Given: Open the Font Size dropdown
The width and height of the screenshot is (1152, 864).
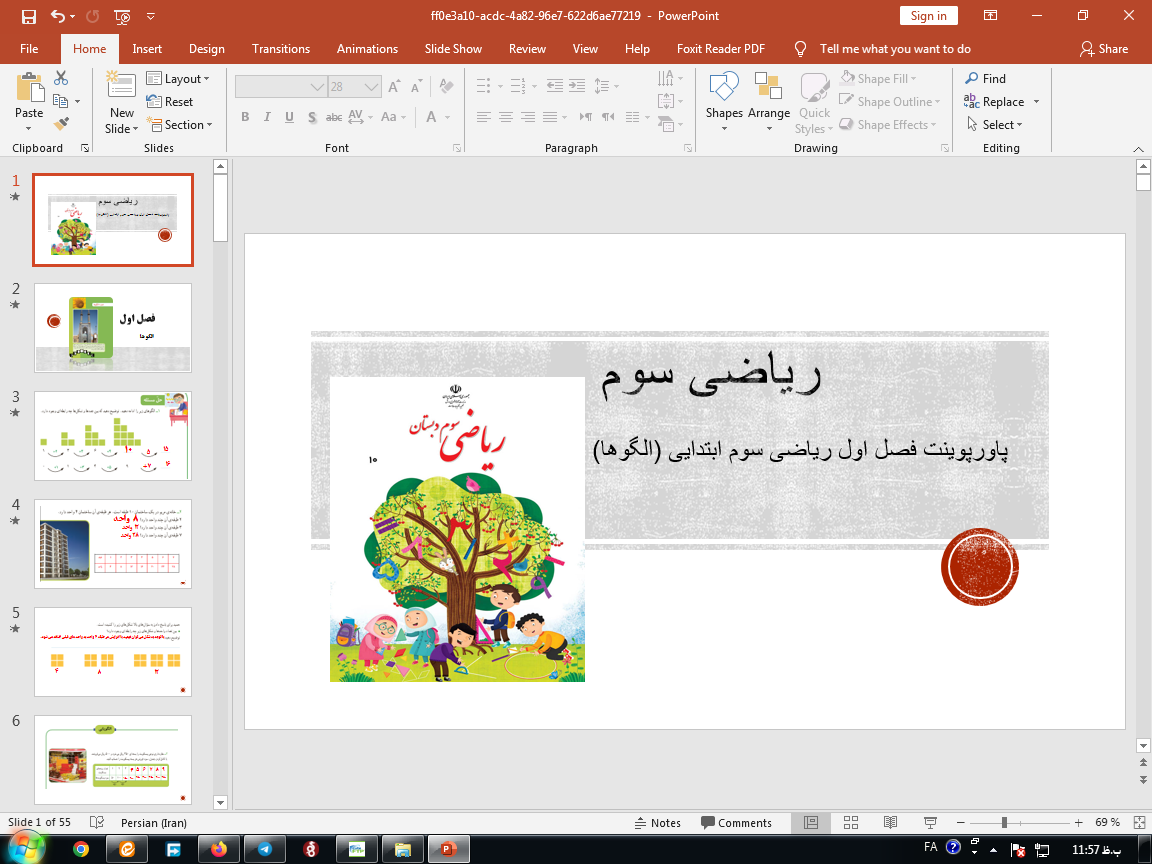Looking at the screenshot, I should click(x=369, y=86).
